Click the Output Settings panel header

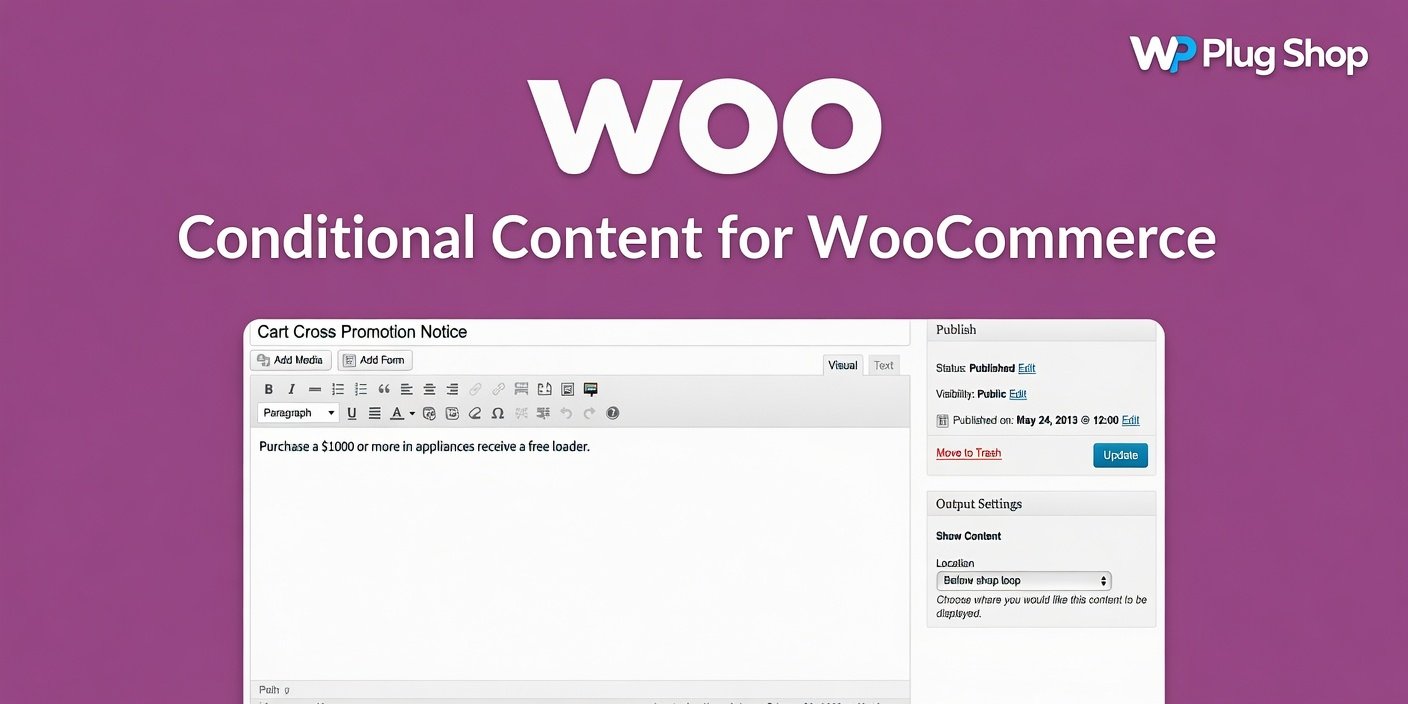[1041, 504]
